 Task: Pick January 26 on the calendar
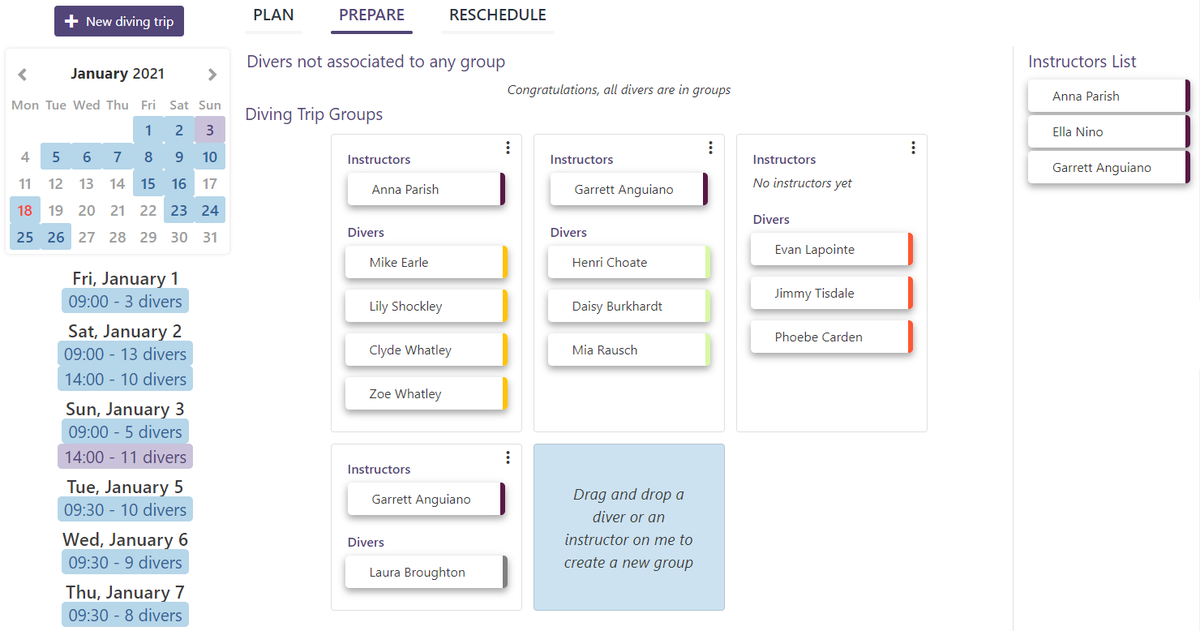click(56, 237)
